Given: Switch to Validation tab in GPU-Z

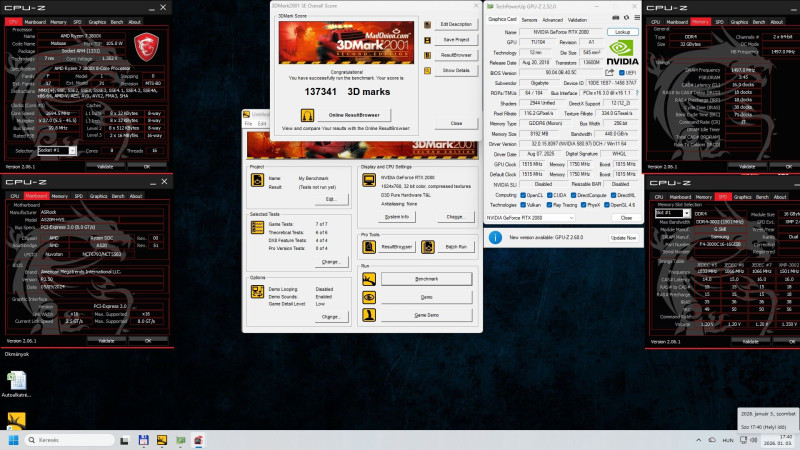Looking at the screenshot, I should coord(577,20).
